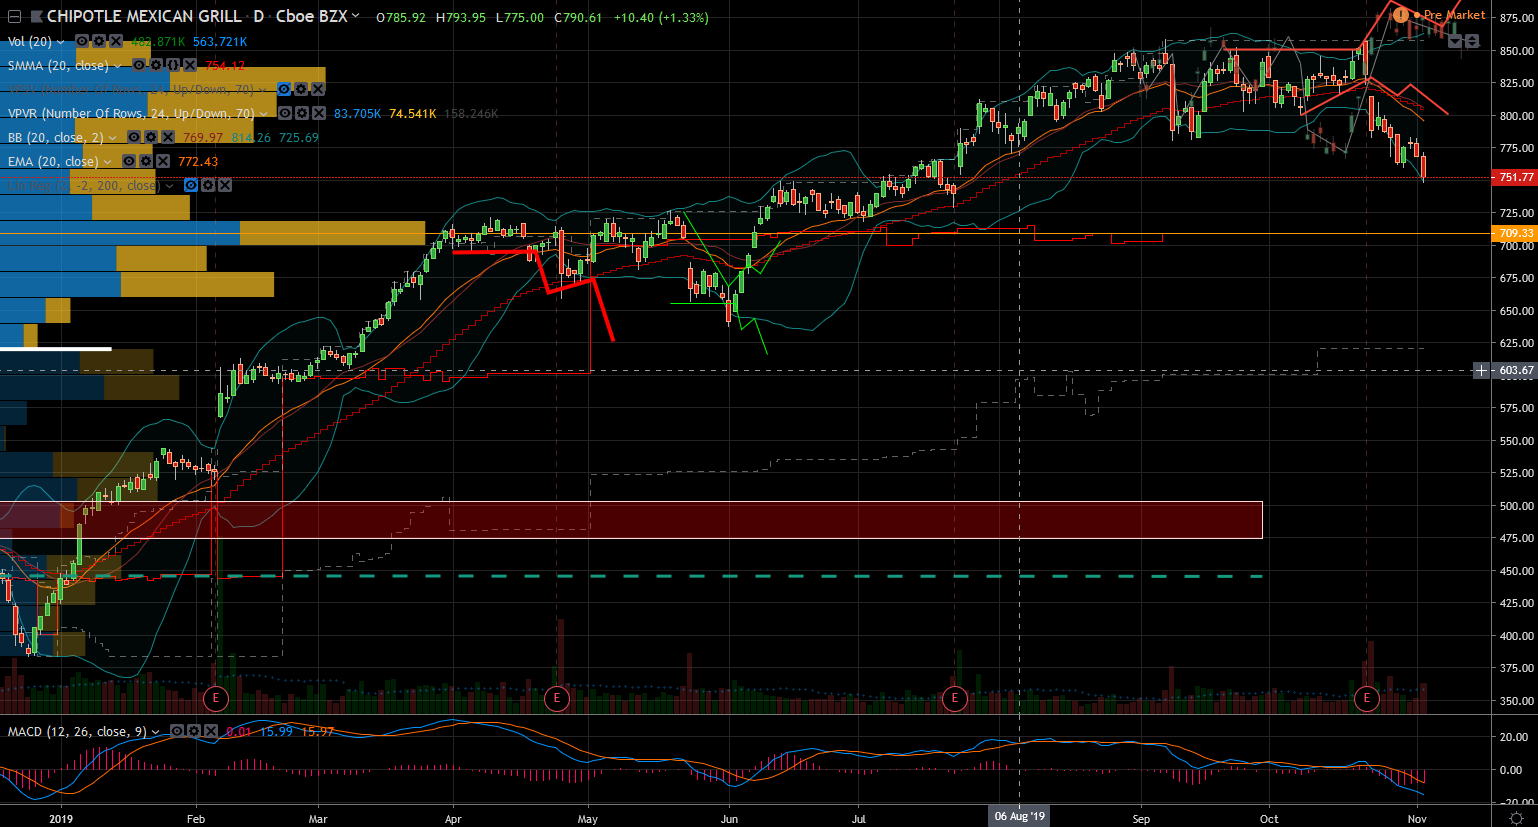Hide the BB (20, close, 2) indicator

[134, 137]
